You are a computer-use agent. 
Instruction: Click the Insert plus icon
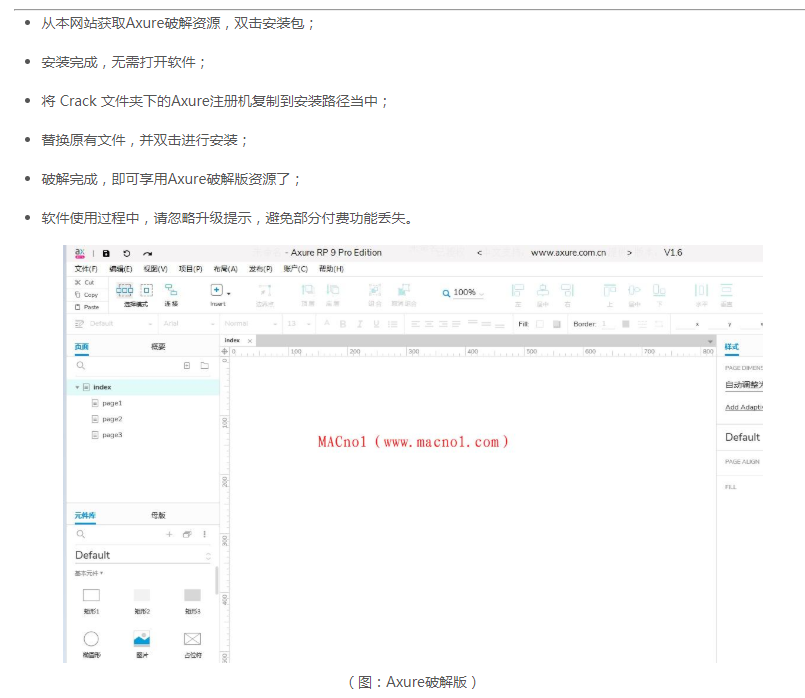click(x=217, y=290)
